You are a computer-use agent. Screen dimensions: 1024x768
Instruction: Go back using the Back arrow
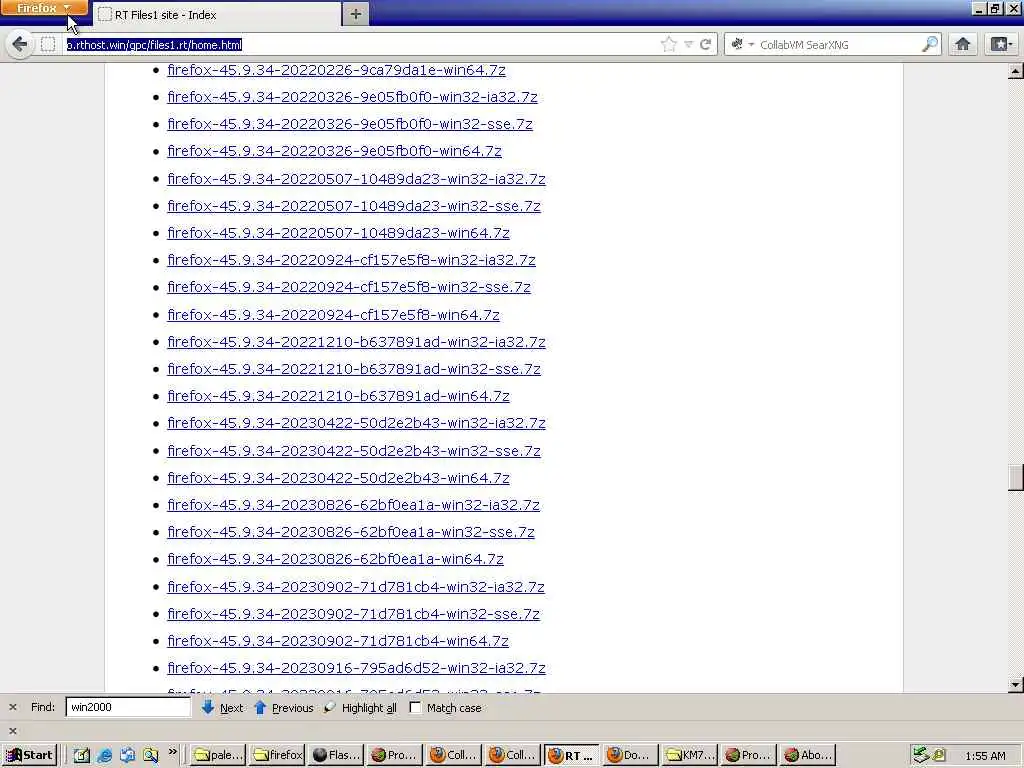pos(20,44)
